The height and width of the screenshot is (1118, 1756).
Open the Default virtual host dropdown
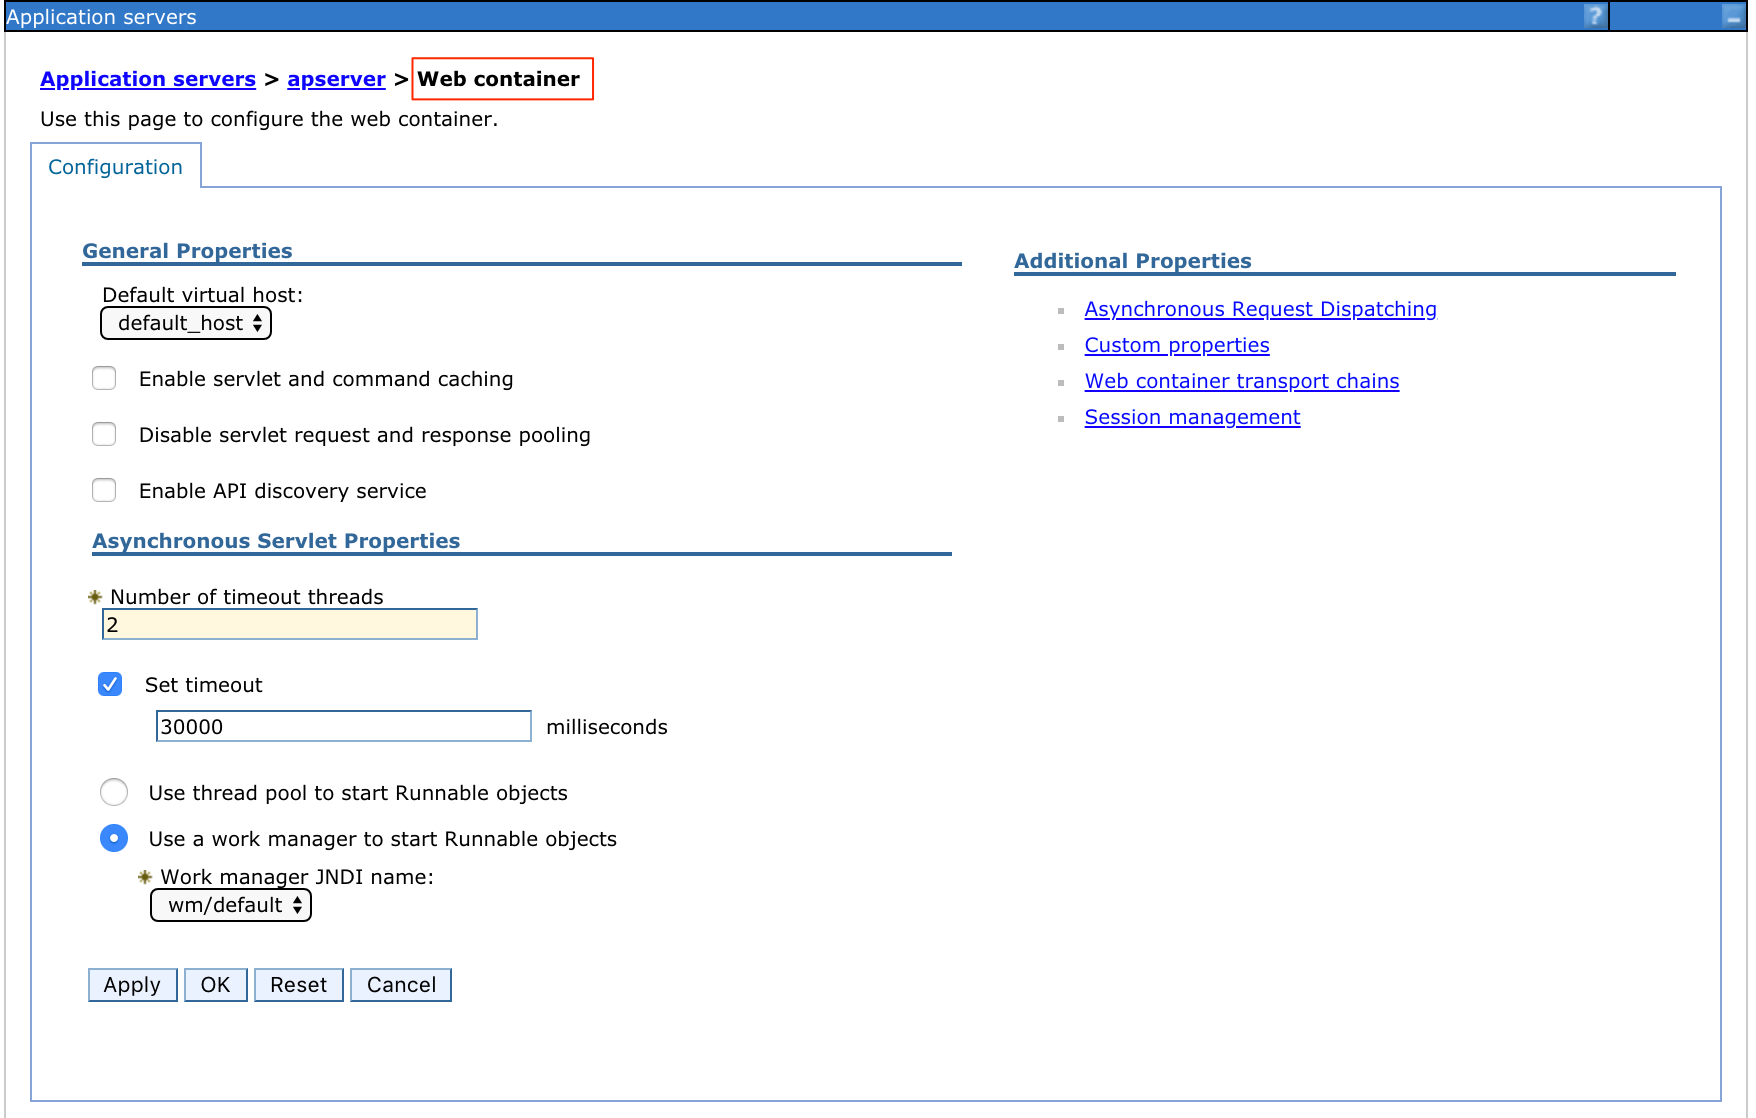185,323
